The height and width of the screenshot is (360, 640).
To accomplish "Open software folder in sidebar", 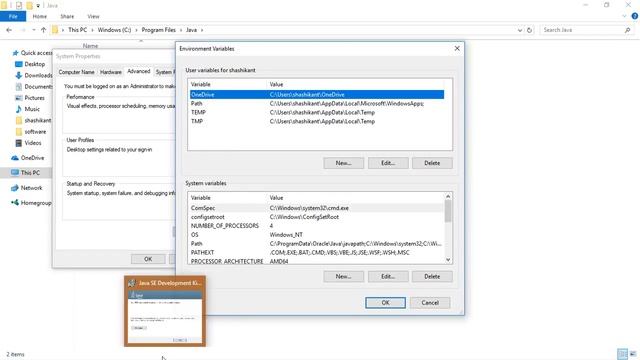I will [31, 132].
